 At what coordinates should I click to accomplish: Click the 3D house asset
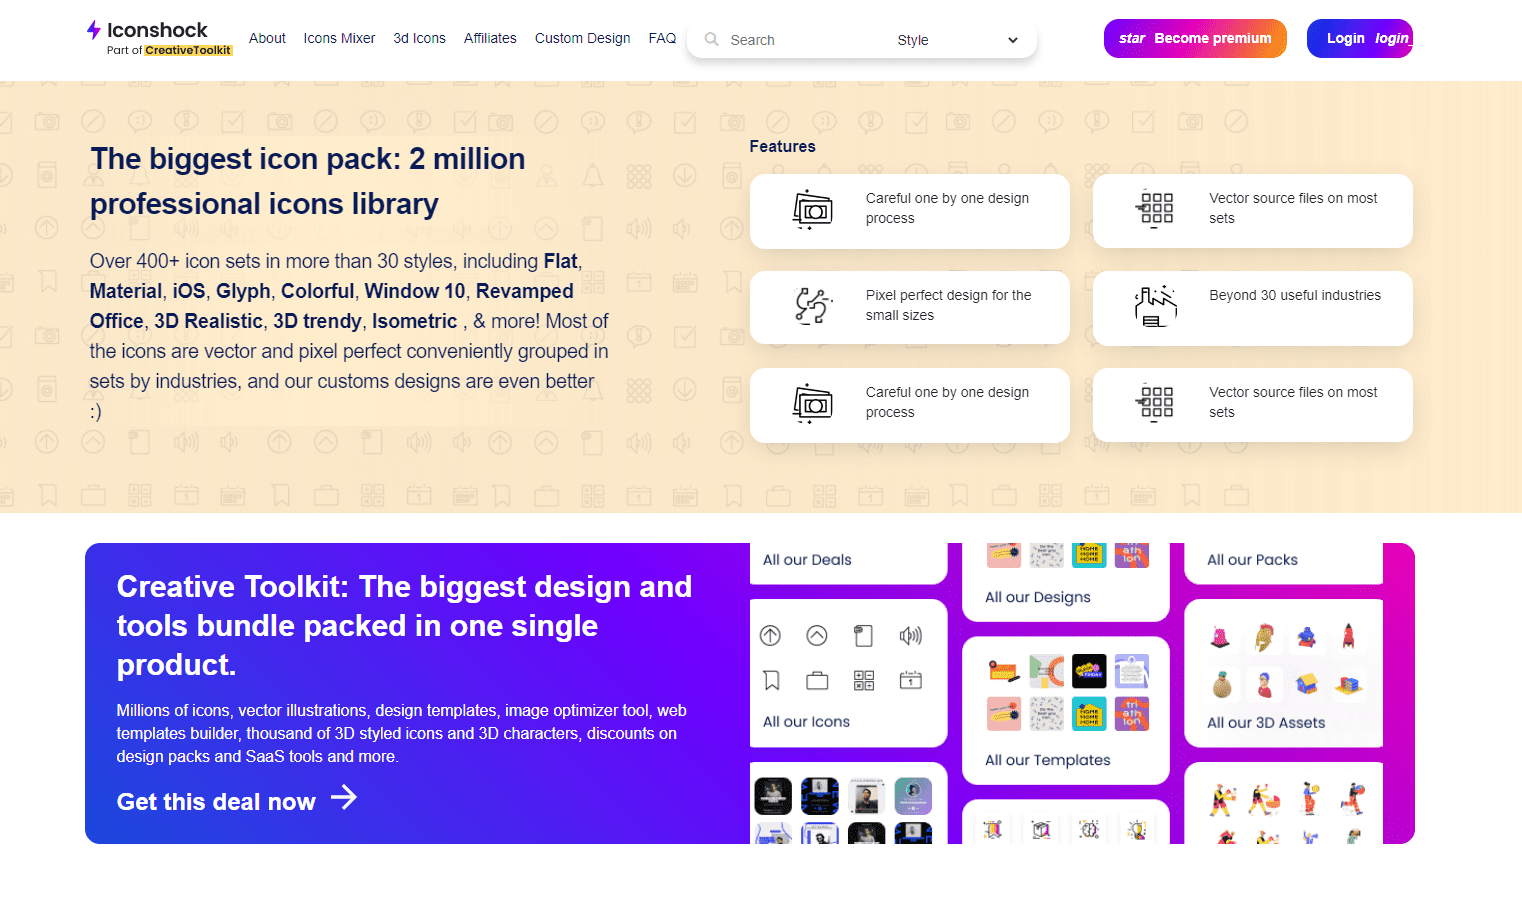(1306, 684)
